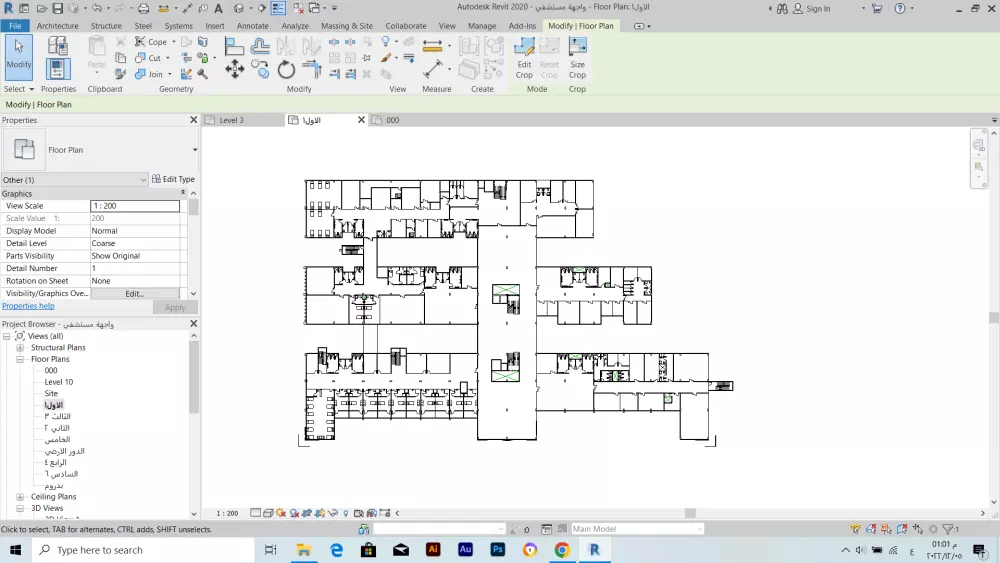Toggle Drag Elements on Selection in status bar
Viewport: 1000px width, 563px height.
[x=918, y=529]
